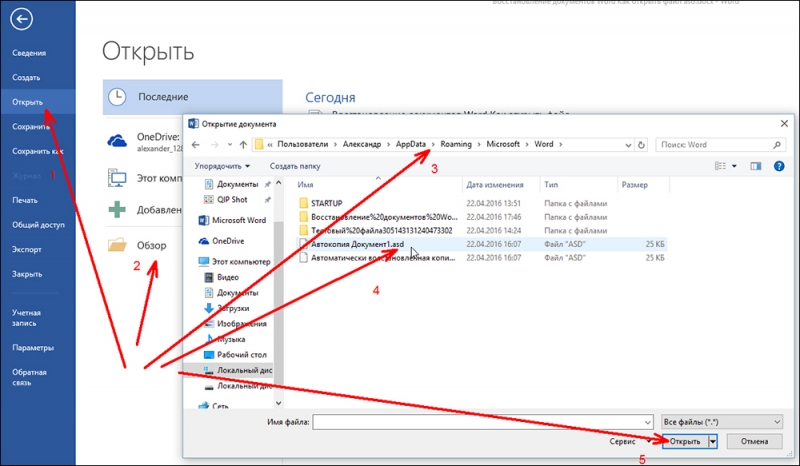The height and width of the screenshot is (466, 800).
Task: Open Параметры settings
Action: click(x=33, y=348)
